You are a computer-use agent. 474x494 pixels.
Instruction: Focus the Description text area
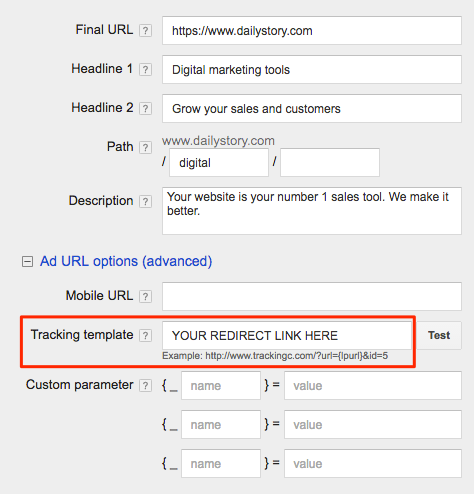(312, 211)
